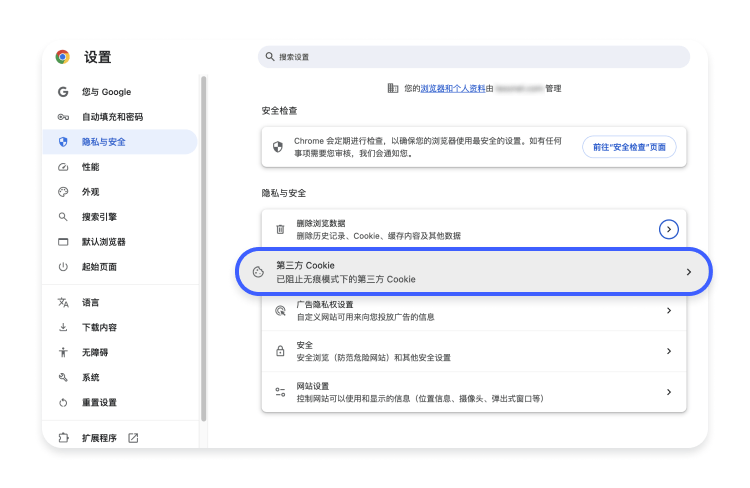Select 默认浏览器 in sidebar
The image size is (750, 488).
click(120, 242)
